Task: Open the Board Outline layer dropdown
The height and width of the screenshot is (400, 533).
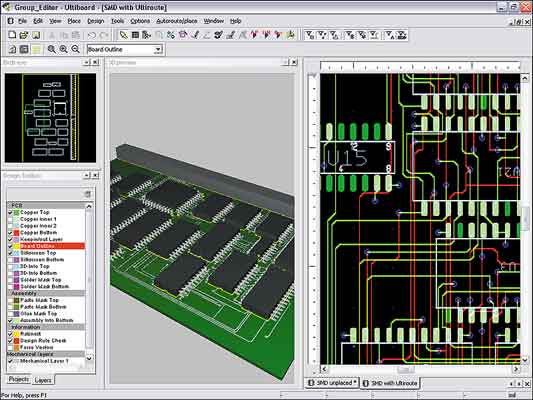Action: [x=158, y=50]
